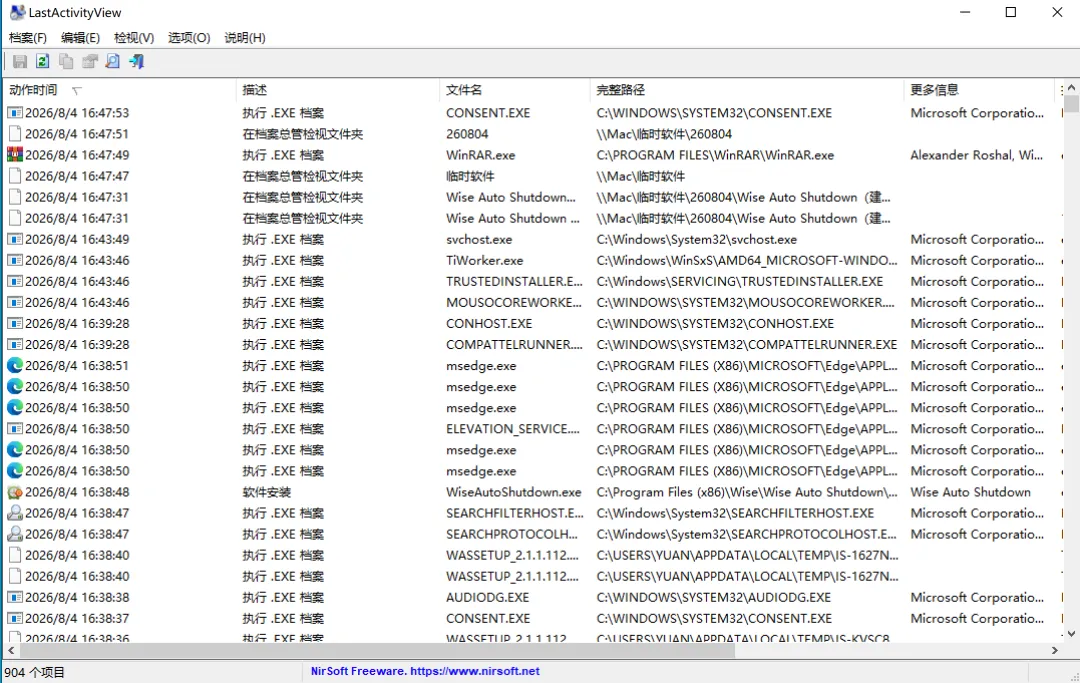This screenshot has height=683, width=1080.
Task: Click the '2026/8/4 16:38:51' time cell
Action: click(77, 366)
